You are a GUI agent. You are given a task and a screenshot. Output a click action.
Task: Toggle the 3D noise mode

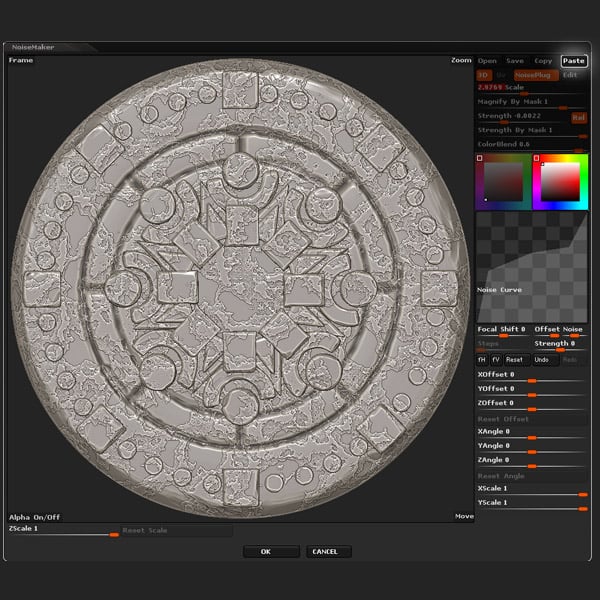[x=483, y=75]
